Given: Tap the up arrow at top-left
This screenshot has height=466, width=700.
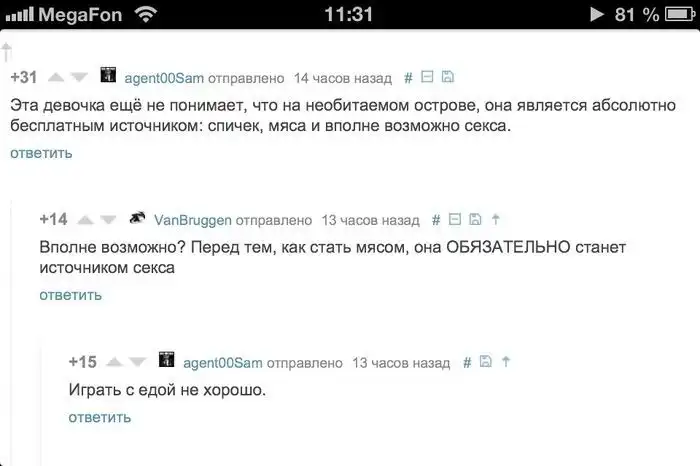Looking at the screenshot, I should tap(6, 52).
